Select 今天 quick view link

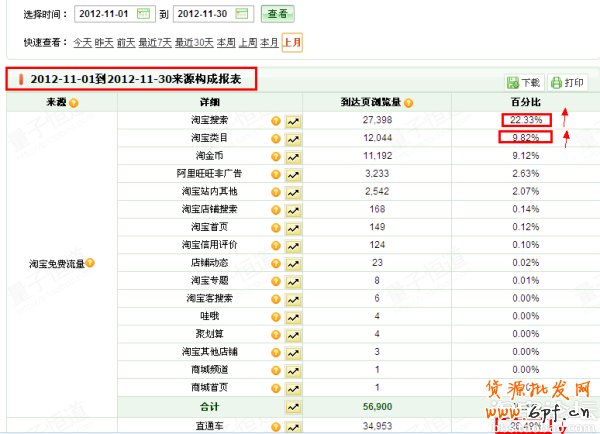click(x=82, y=42)
